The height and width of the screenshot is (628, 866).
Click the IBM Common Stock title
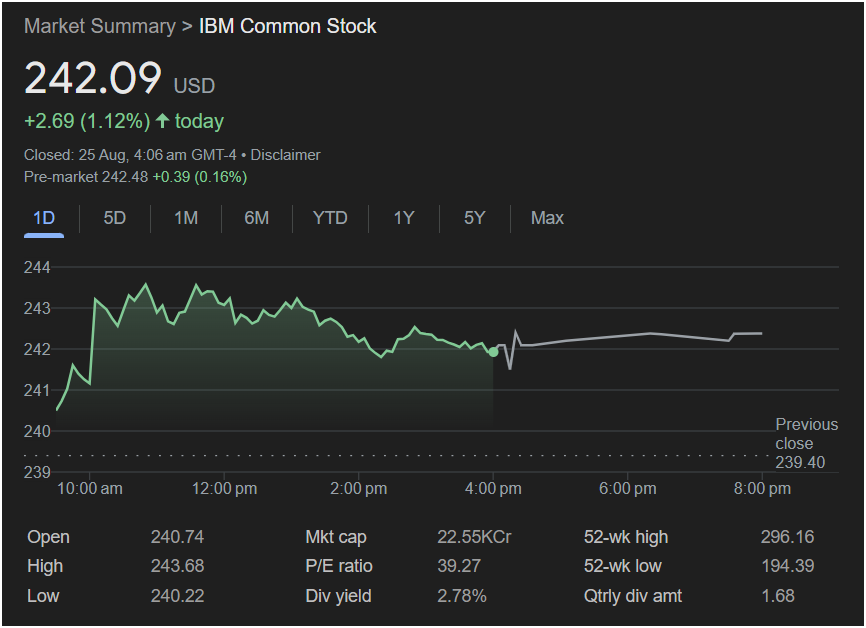point(288,26)
